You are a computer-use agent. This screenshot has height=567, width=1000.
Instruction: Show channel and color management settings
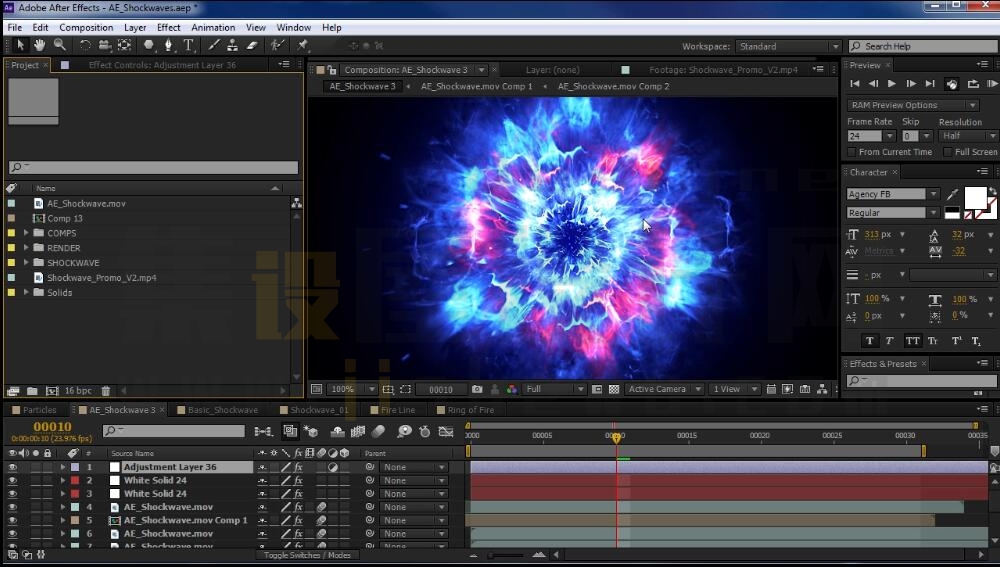511,389
